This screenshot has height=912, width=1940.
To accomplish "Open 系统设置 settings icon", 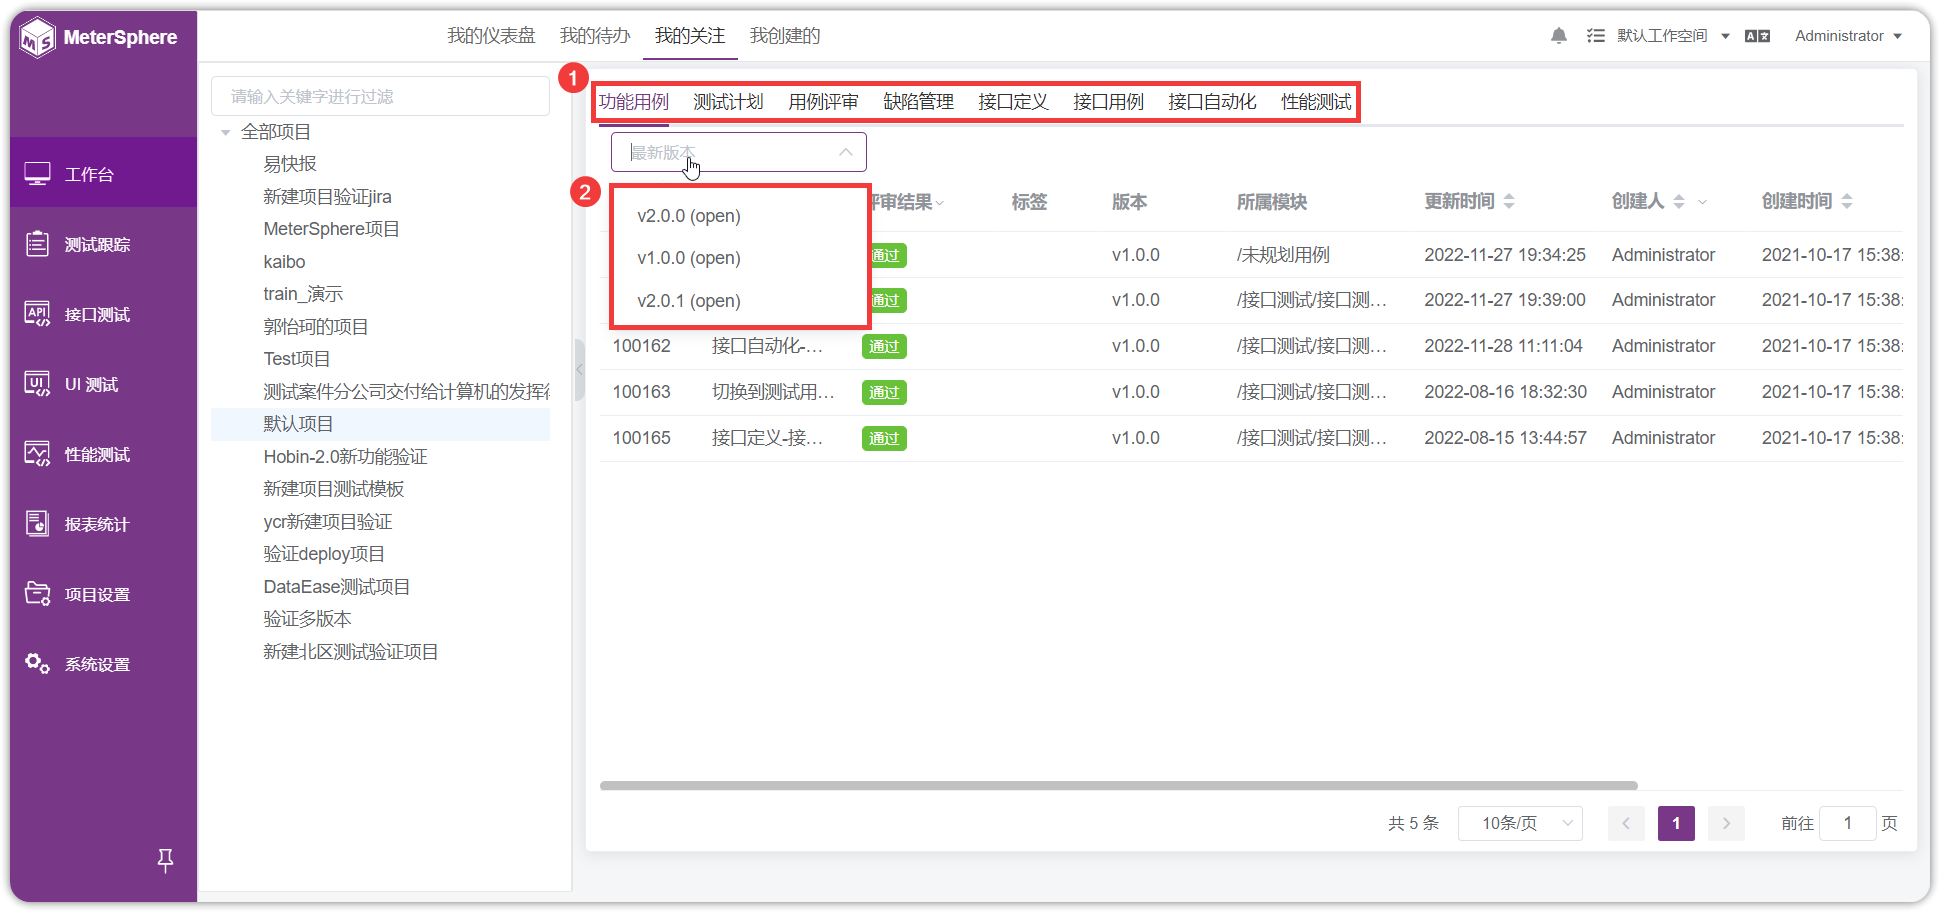I will tap(96, 663).
